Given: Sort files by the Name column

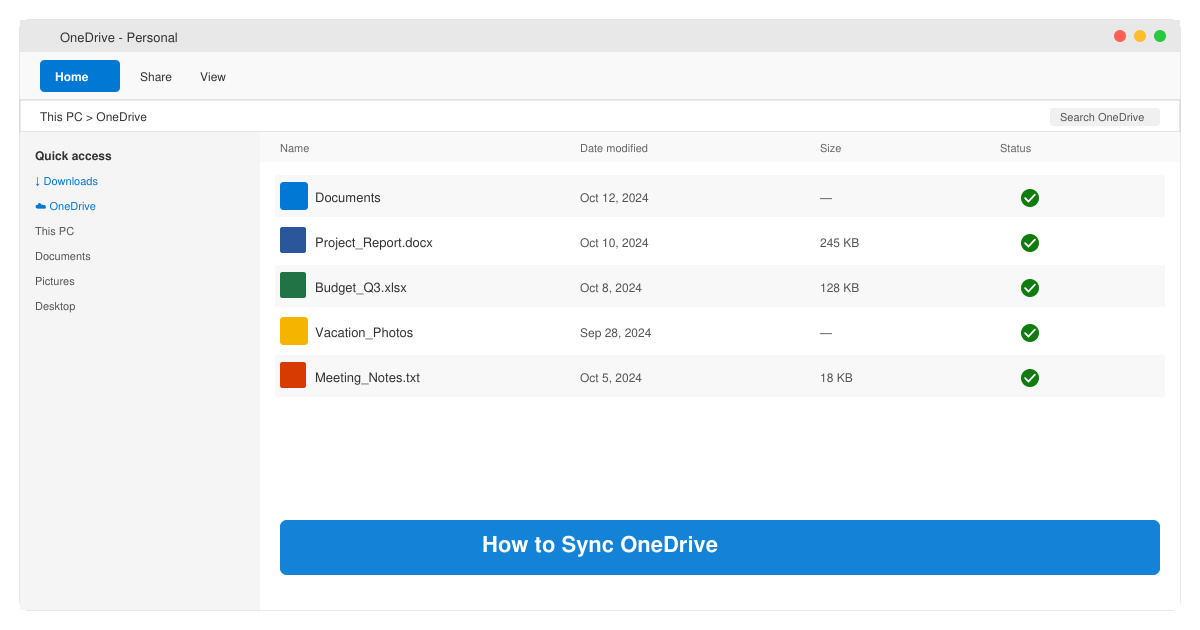Looking at the screenshot, I should [294, 148].
